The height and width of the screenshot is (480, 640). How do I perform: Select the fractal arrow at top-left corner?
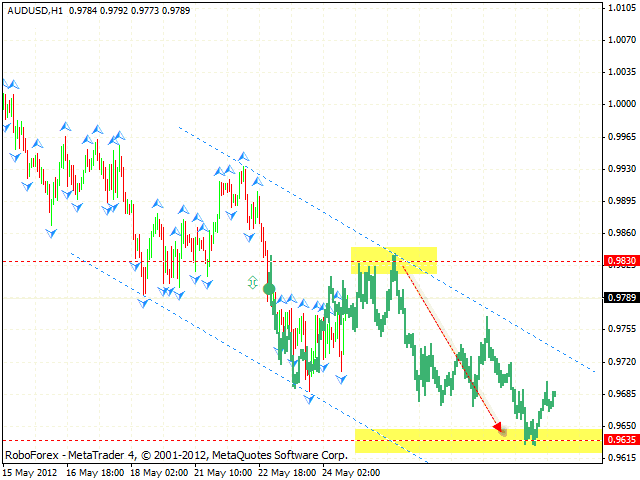(11, 86)
